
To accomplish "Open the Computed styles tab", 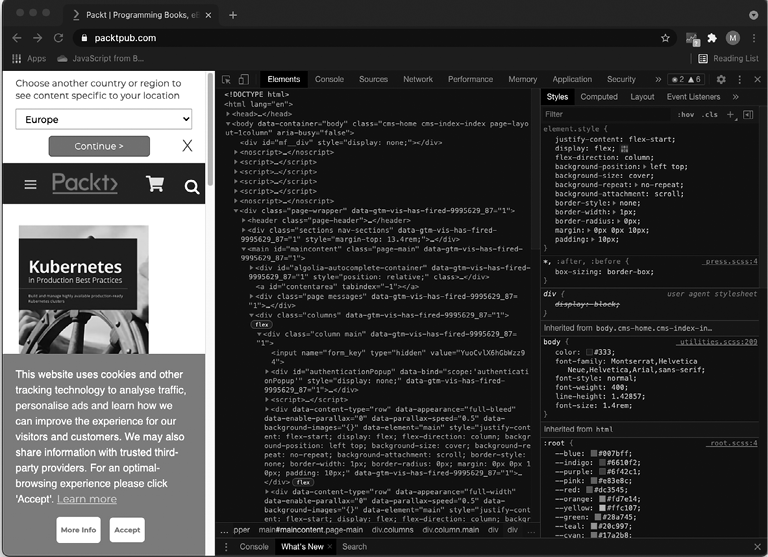I will pos(599,97).
